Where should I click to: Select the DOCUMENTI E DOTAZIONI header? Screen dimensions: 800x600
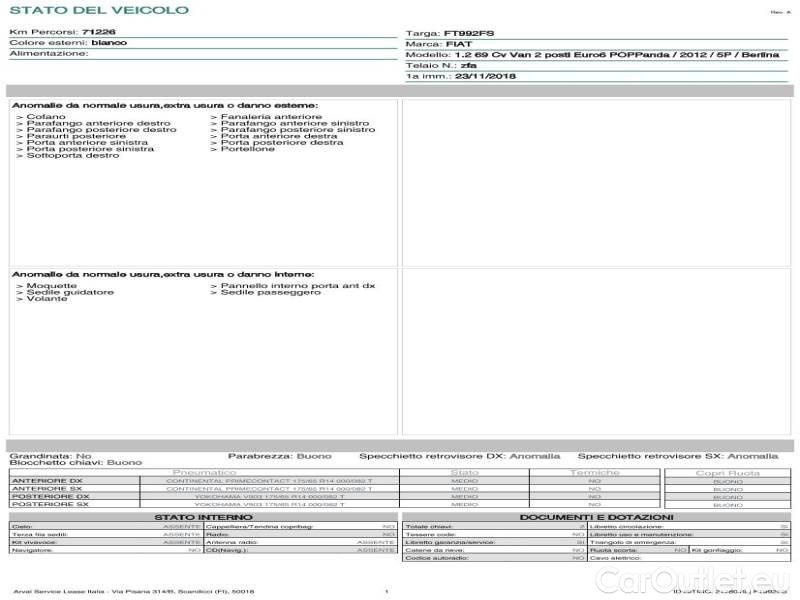pyautogui.click(x=595, y=516)
